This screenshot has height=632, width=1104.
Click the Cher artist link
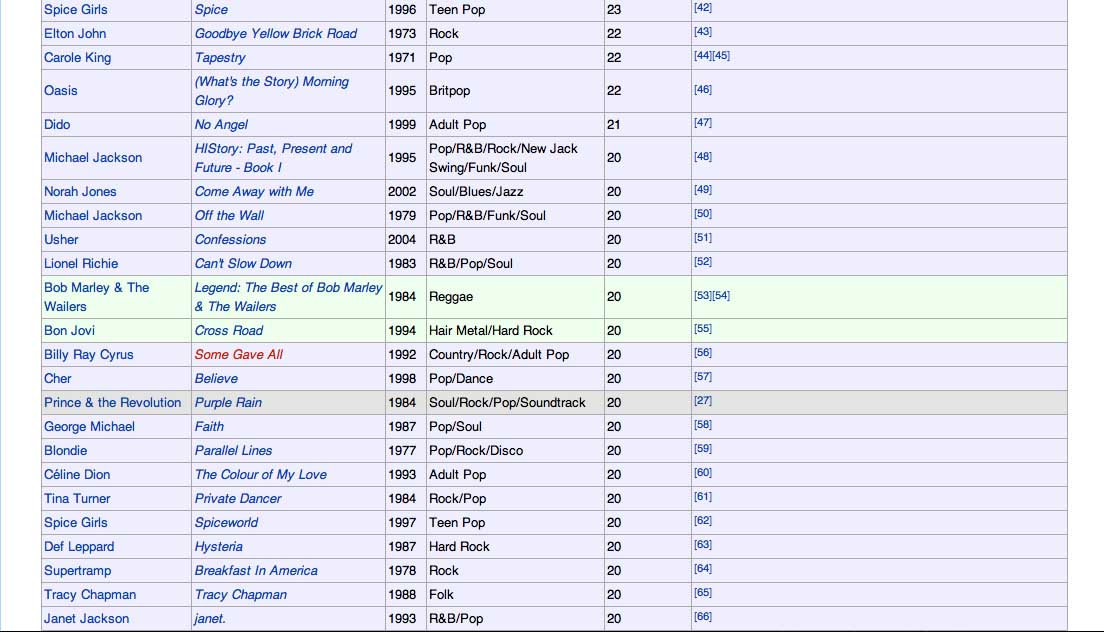tap(58, 379)
